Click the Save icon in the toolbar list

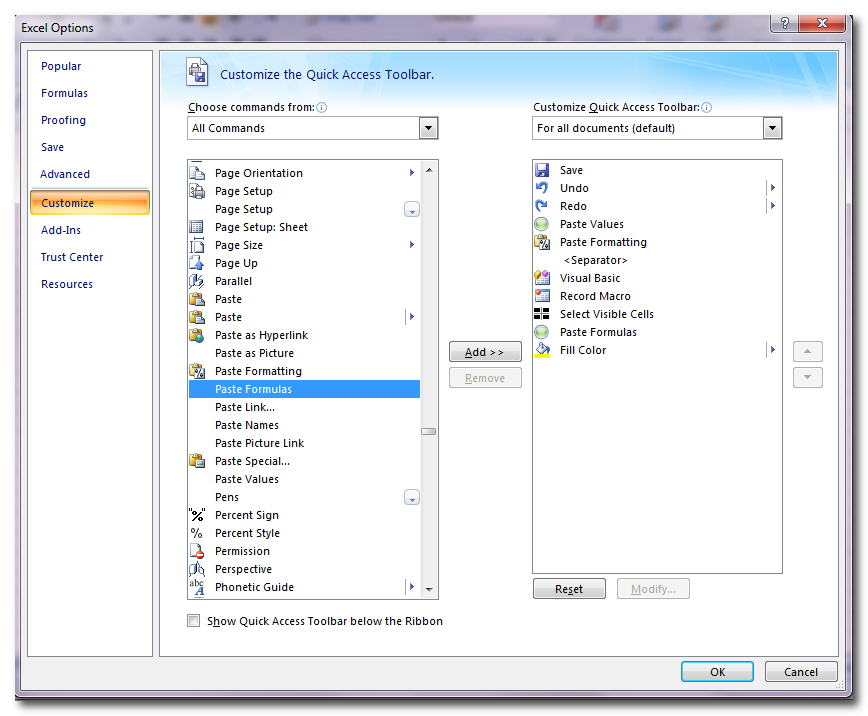pyautogui.click(x=542, y=169)
